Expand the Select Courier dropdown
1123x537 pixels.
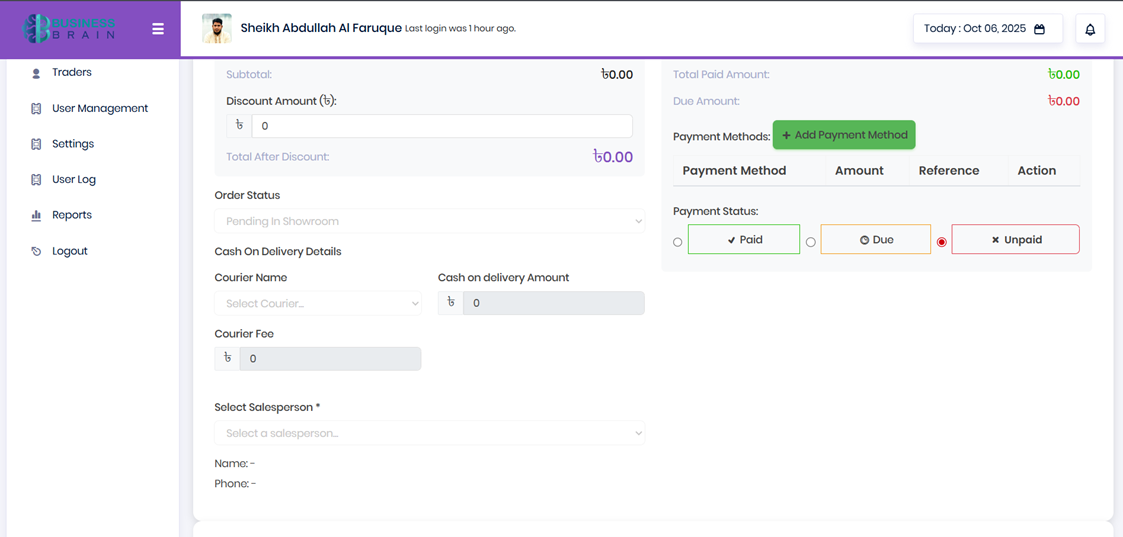click(x=317, y=303)
